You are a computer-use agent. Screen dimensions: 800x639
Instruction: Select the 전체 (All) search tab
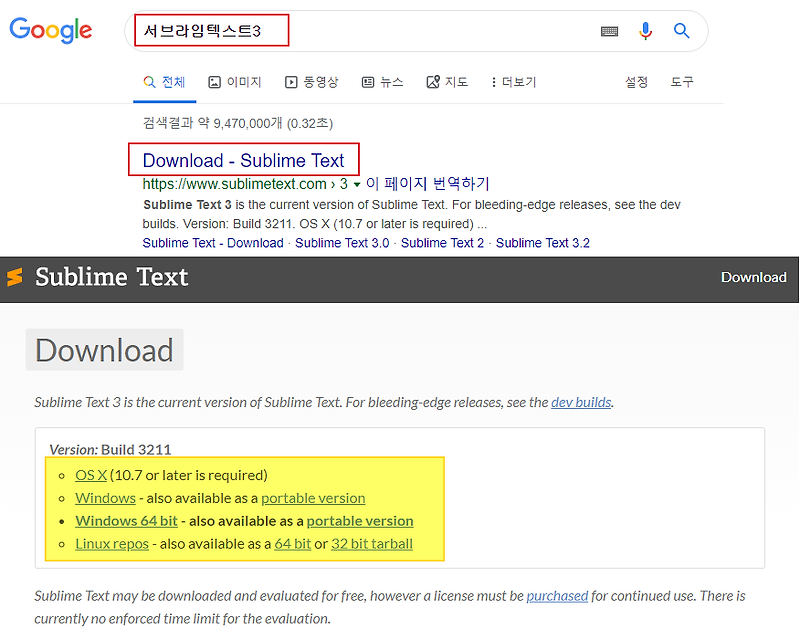pyautogui.click(x=164, y=82)
